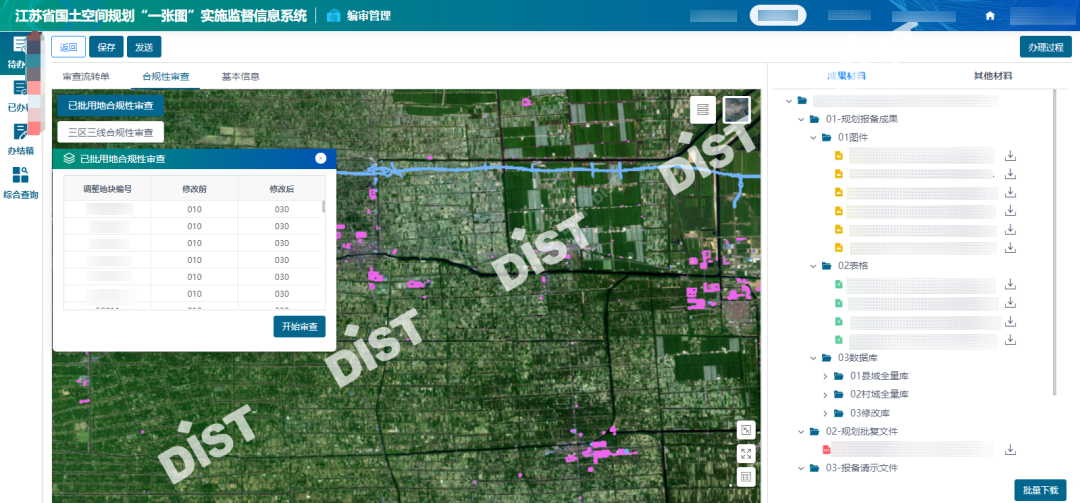Expand the 02村域全量库 folder
This screenshot has width=1080, height=503.
click(x=825, y=394)
